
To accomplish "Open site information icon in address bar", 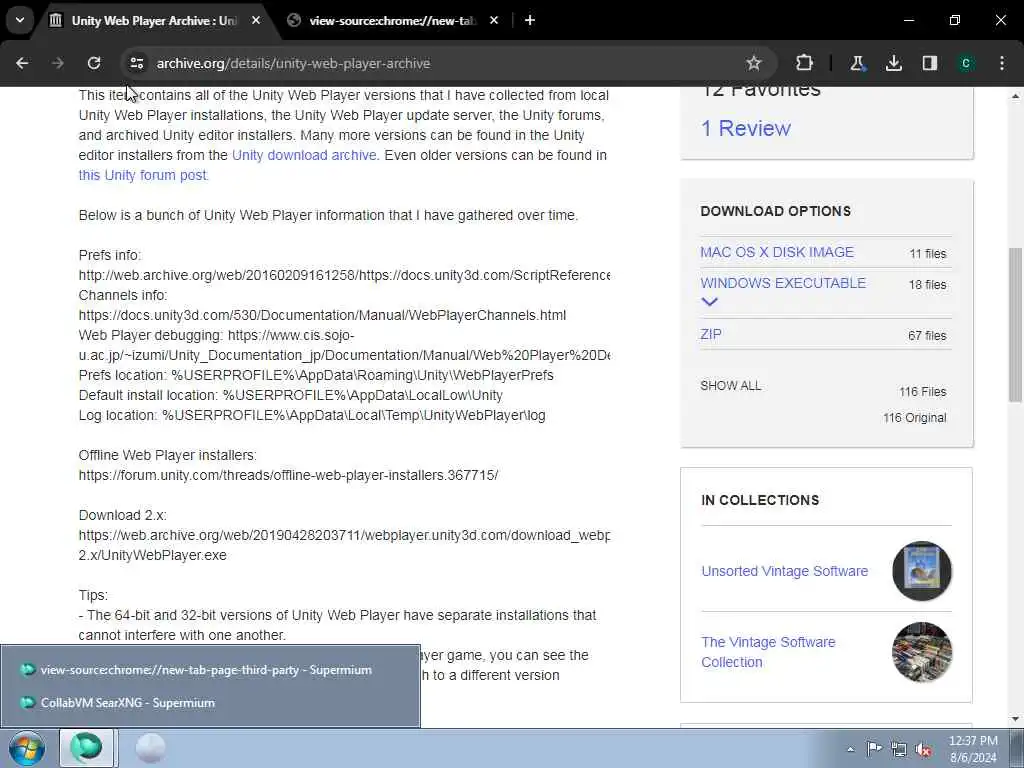I will pos(136,63).
